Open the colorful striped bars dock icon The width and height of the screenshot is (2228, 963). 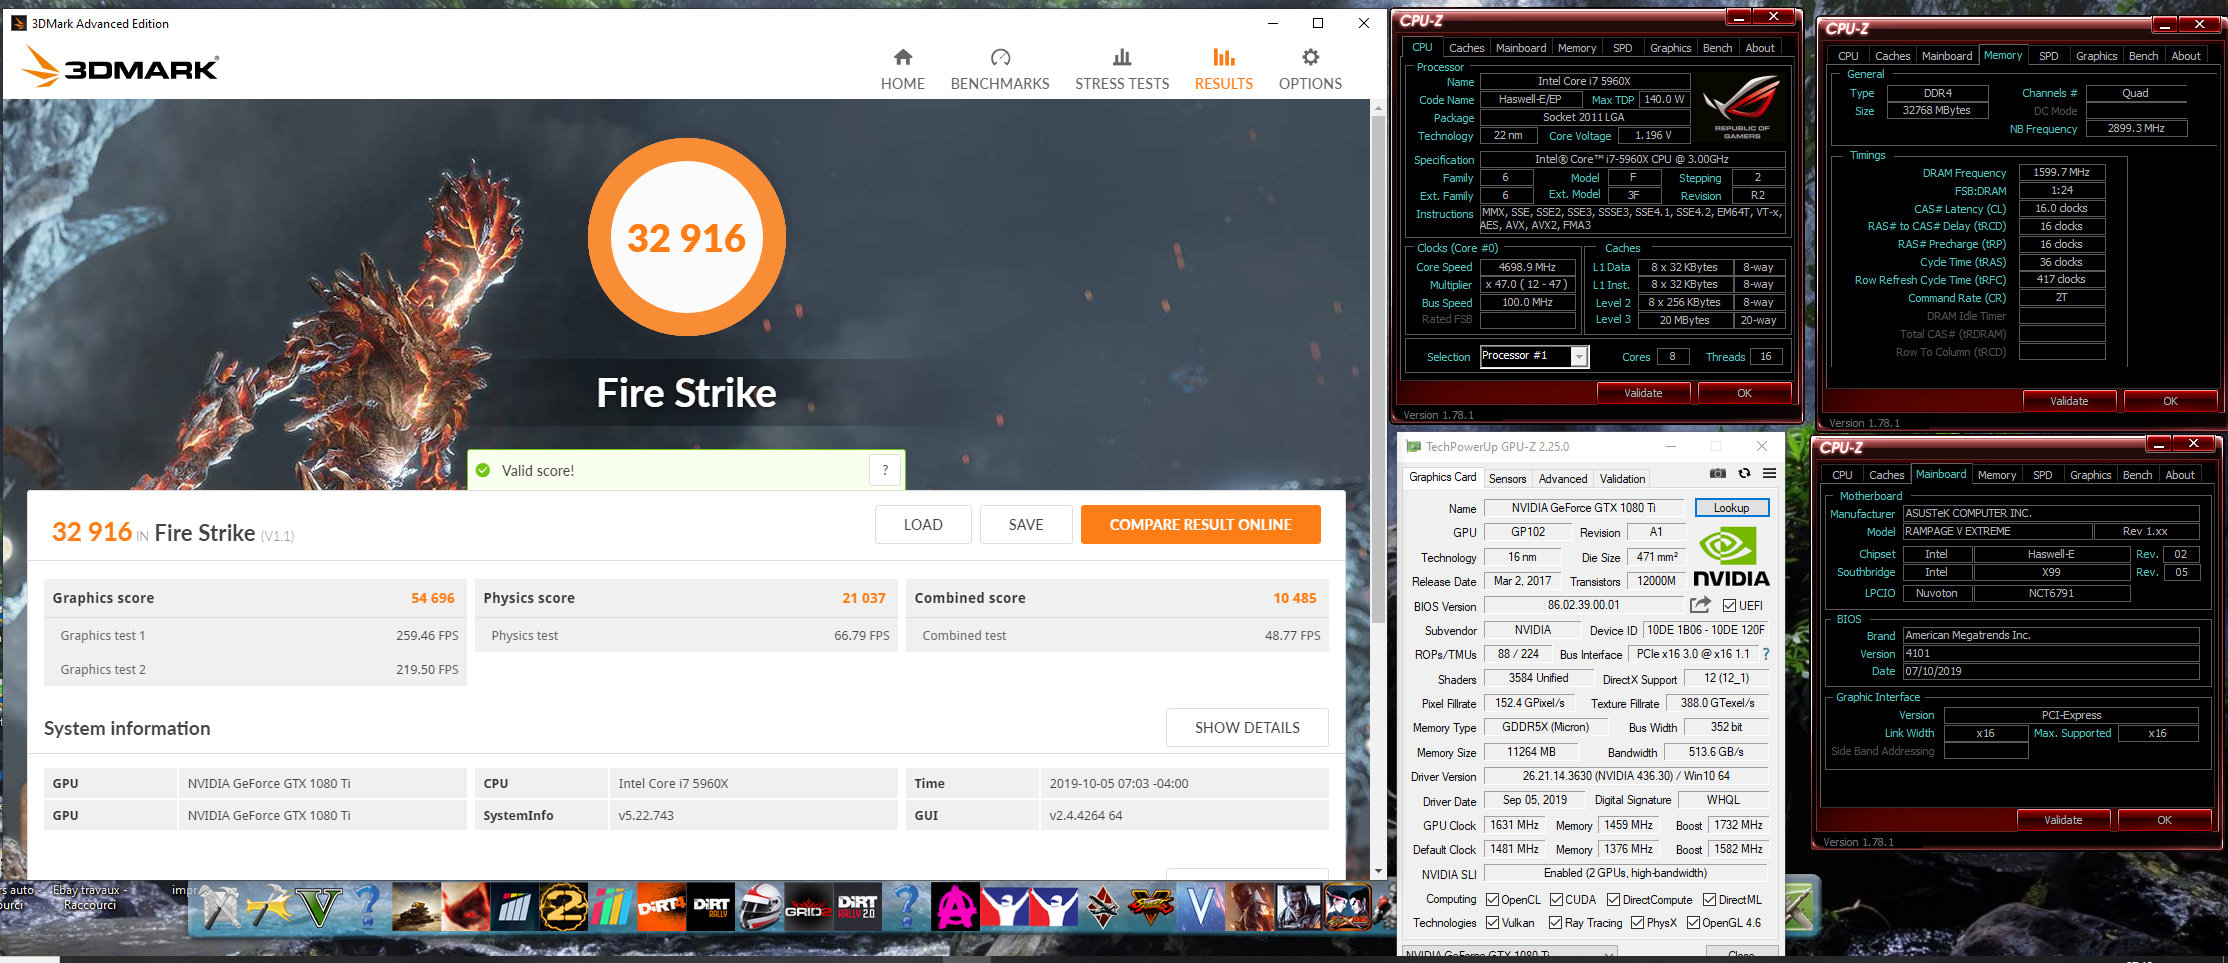tap(612, 906)
